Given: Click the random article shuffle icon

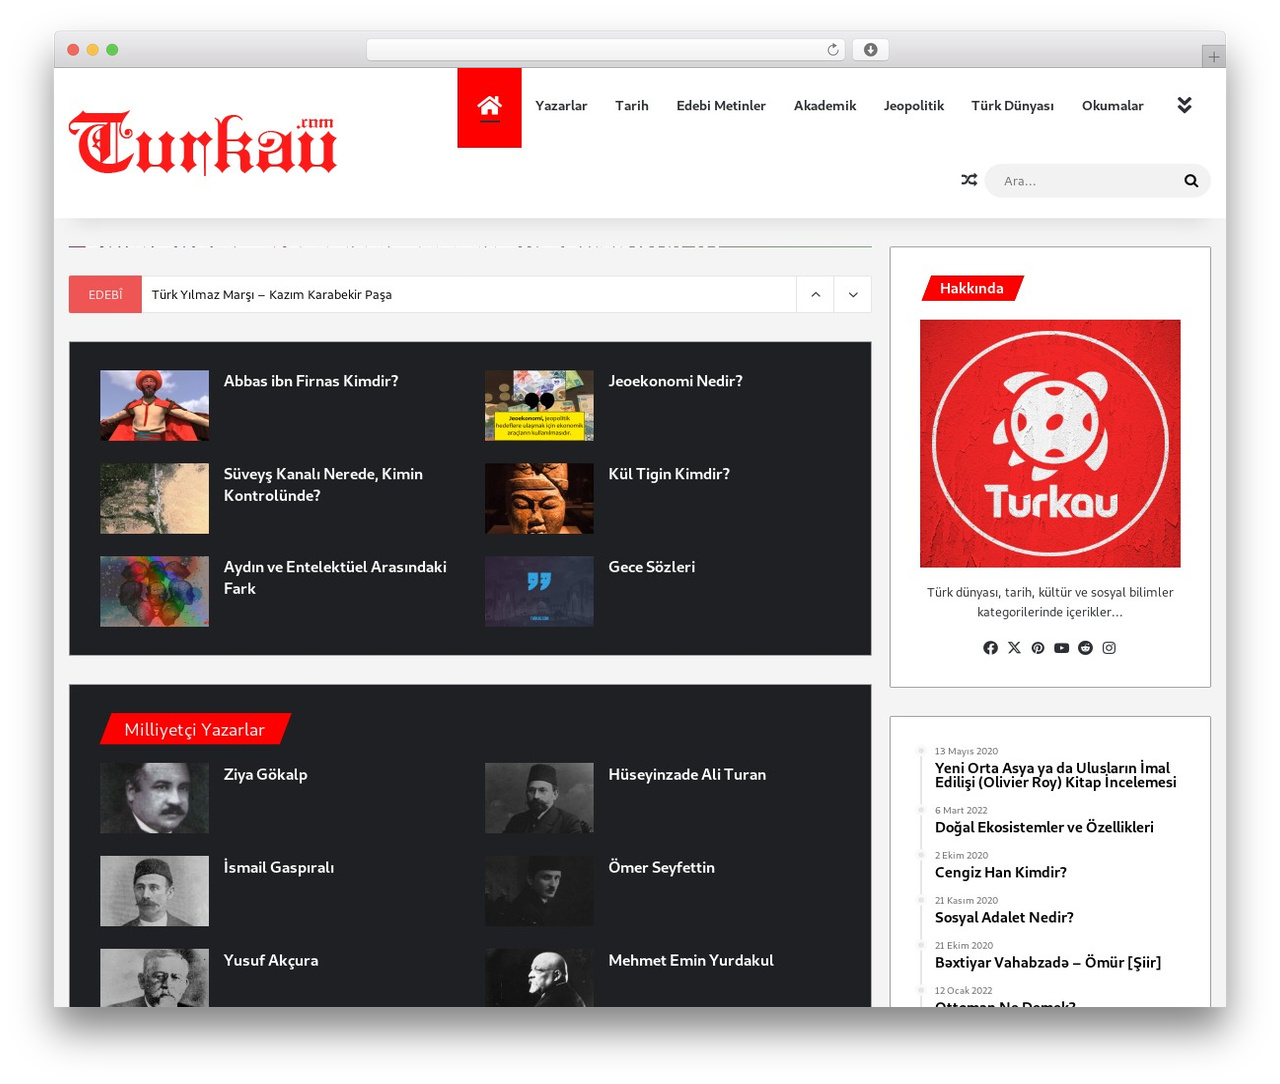Looking at the screenshot, I should coord(969,180).
